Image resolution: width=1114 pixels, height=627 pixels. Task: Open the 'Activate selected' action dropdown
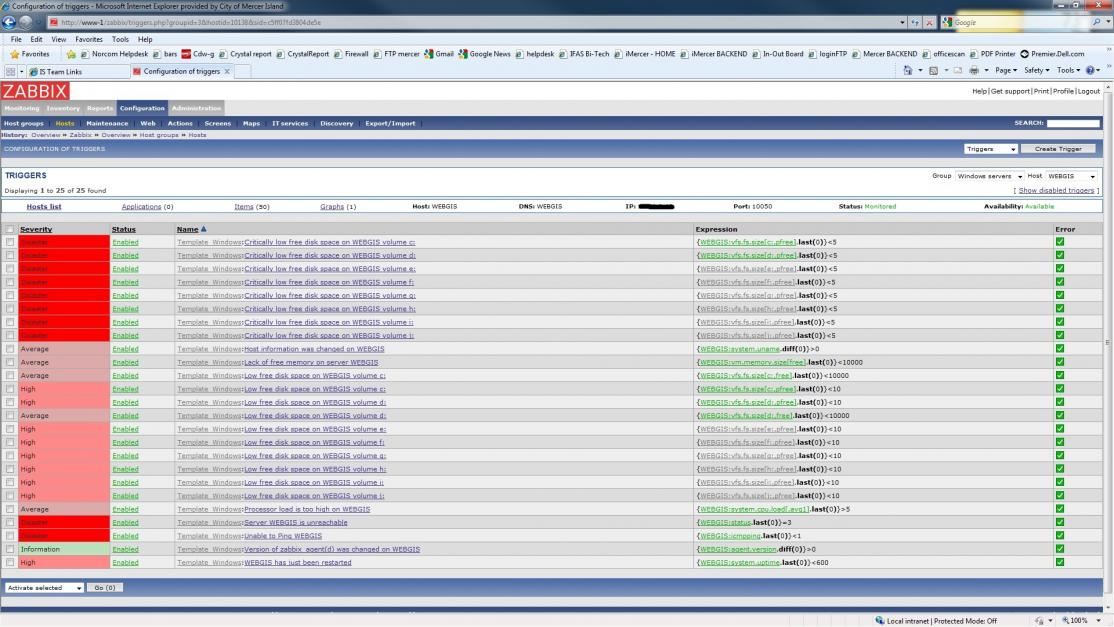click(44, 588)
